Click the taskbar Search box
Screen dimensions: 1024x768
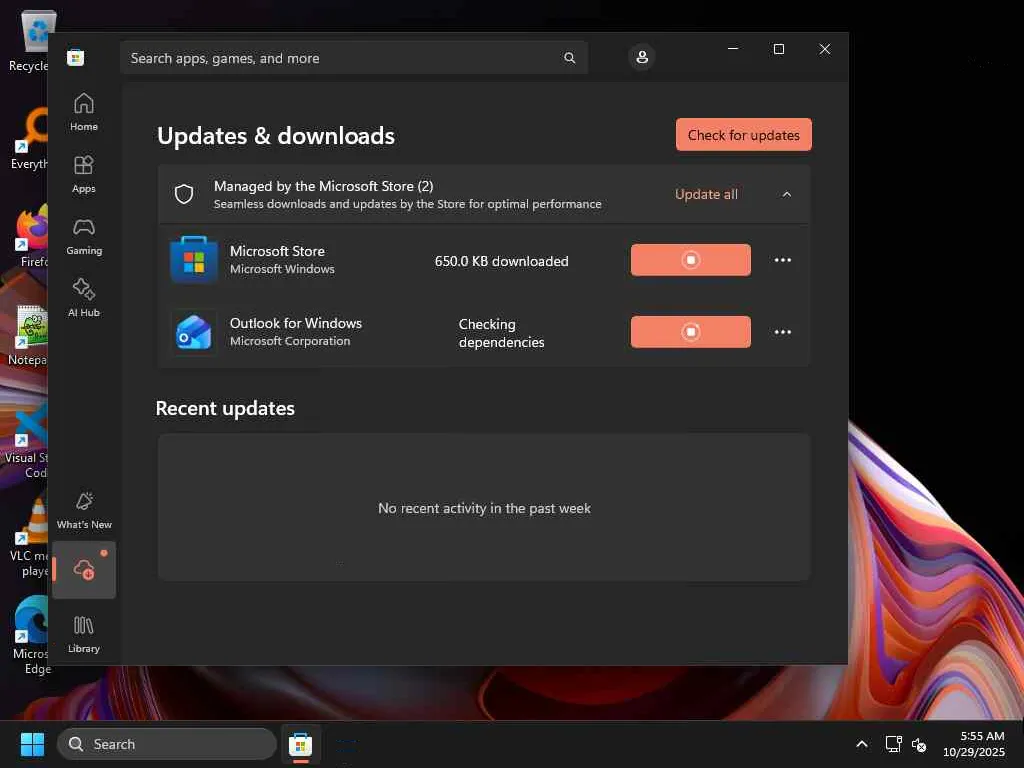point(167,744)
